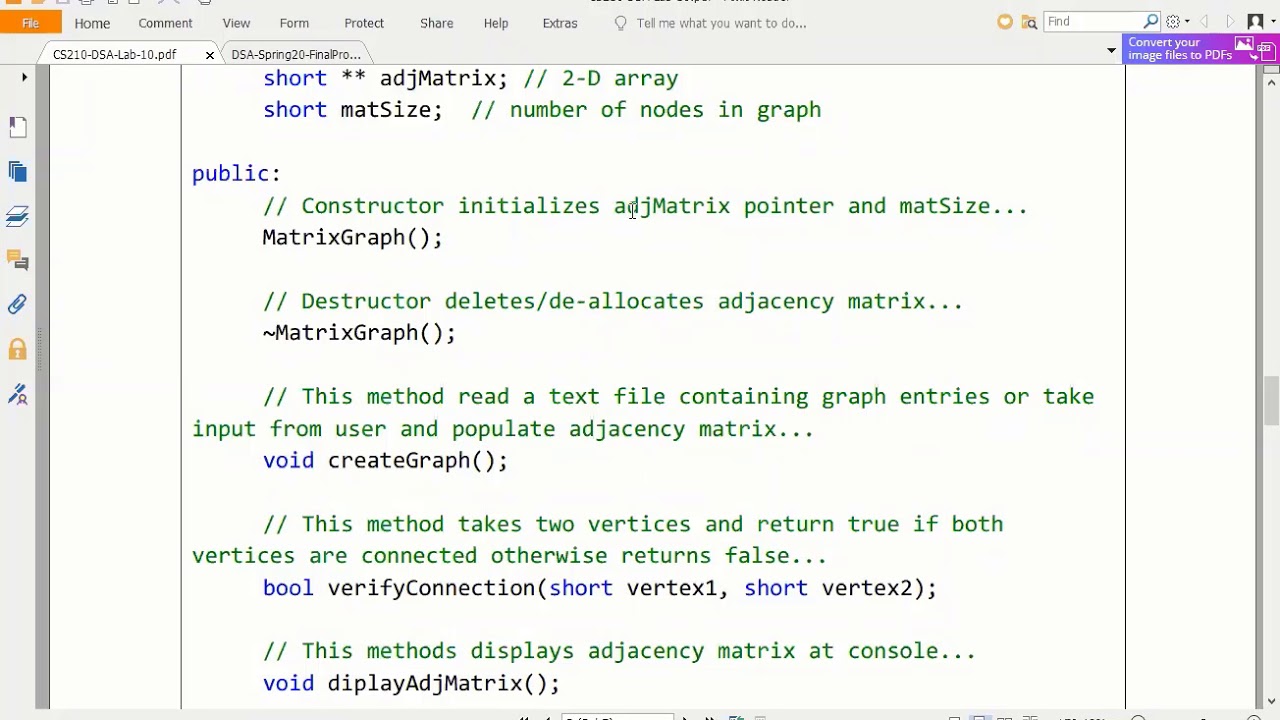Open the Security lock panel

point(17,350)
